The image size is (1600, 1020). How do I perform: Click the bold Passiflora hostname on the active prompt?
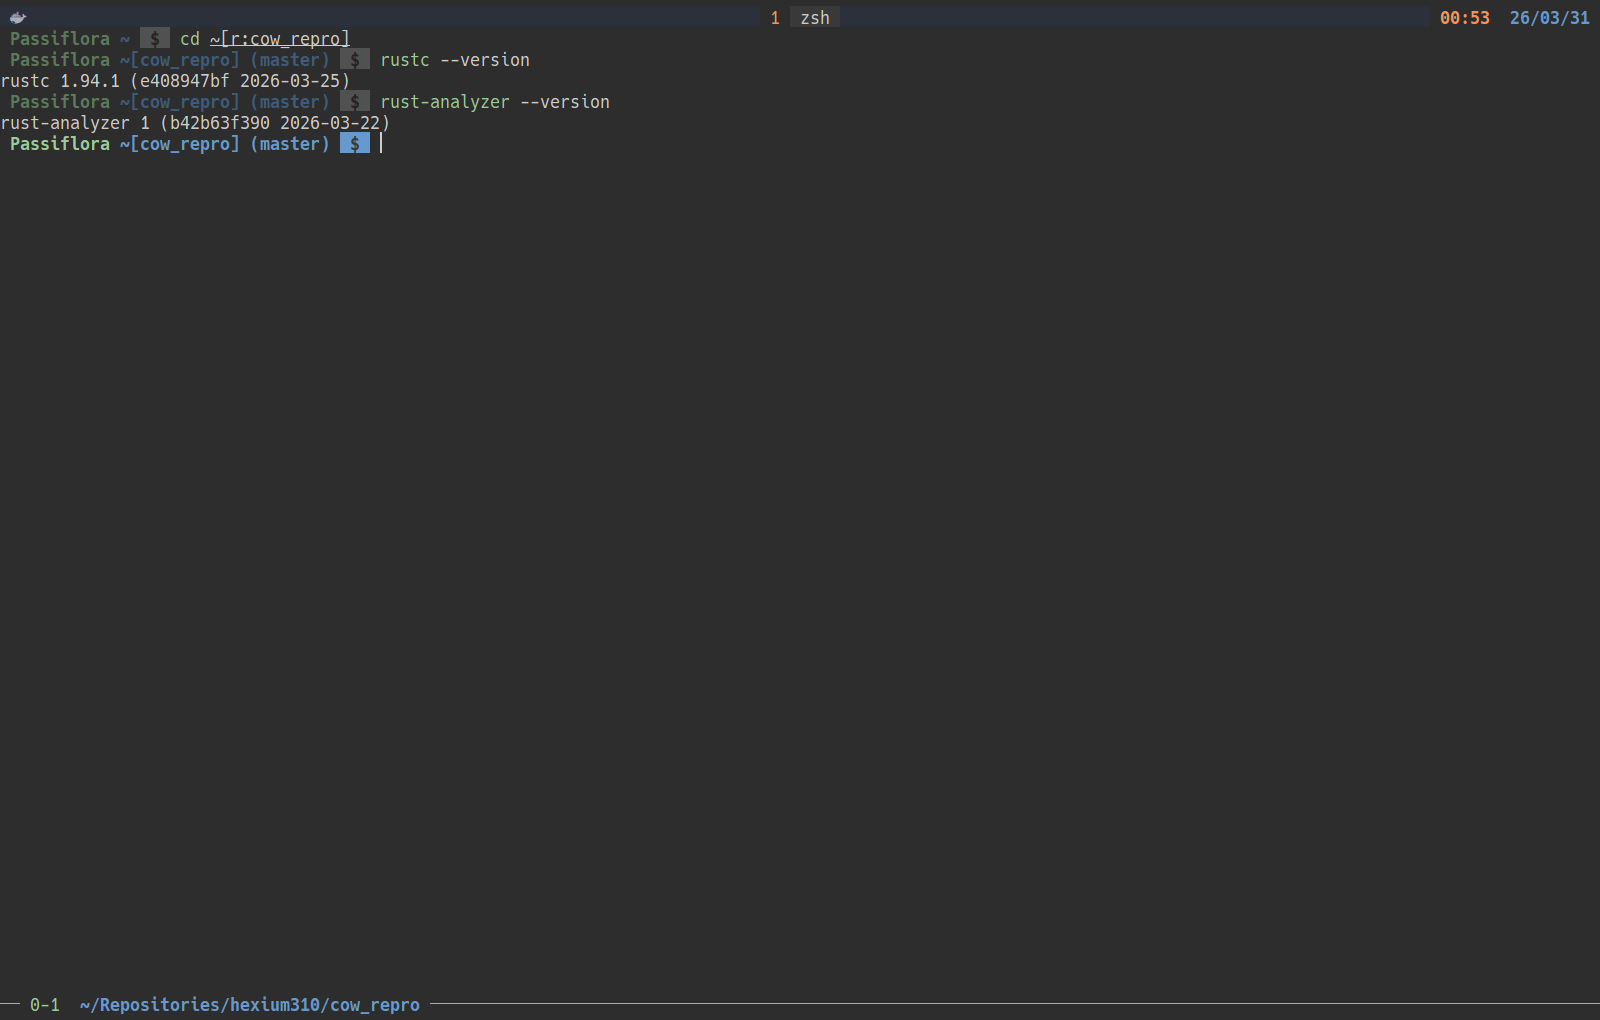(x=60, y=144)
